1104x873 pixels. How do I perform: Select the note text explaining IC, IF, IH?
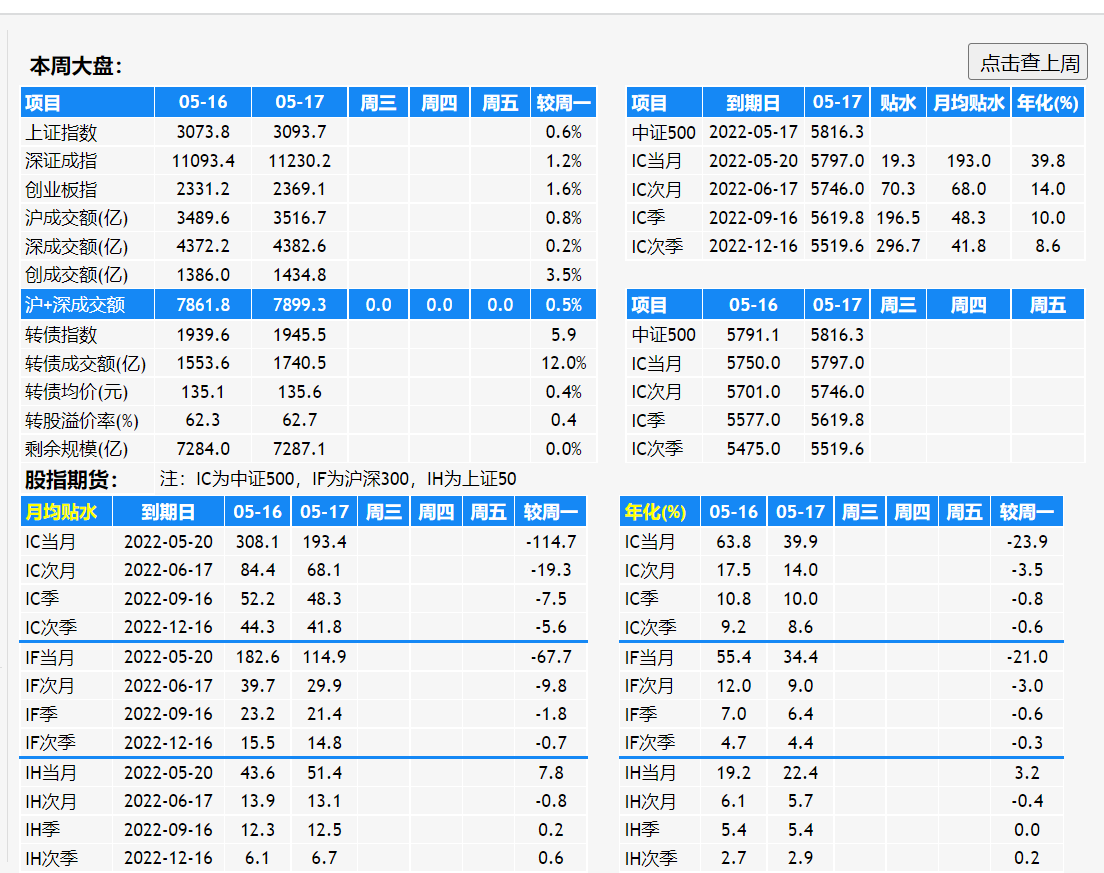pyautogui.click(x=338, y=480)
